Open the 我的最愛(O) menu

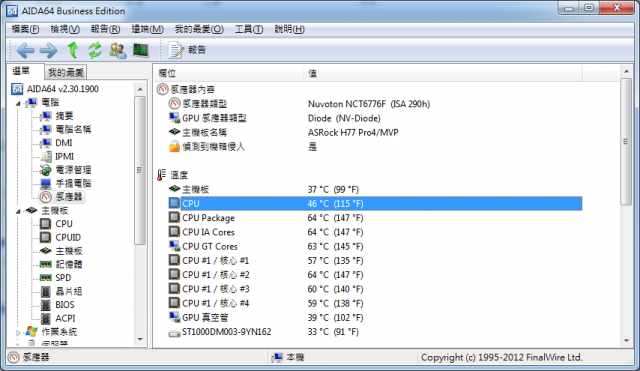[199, 29]
